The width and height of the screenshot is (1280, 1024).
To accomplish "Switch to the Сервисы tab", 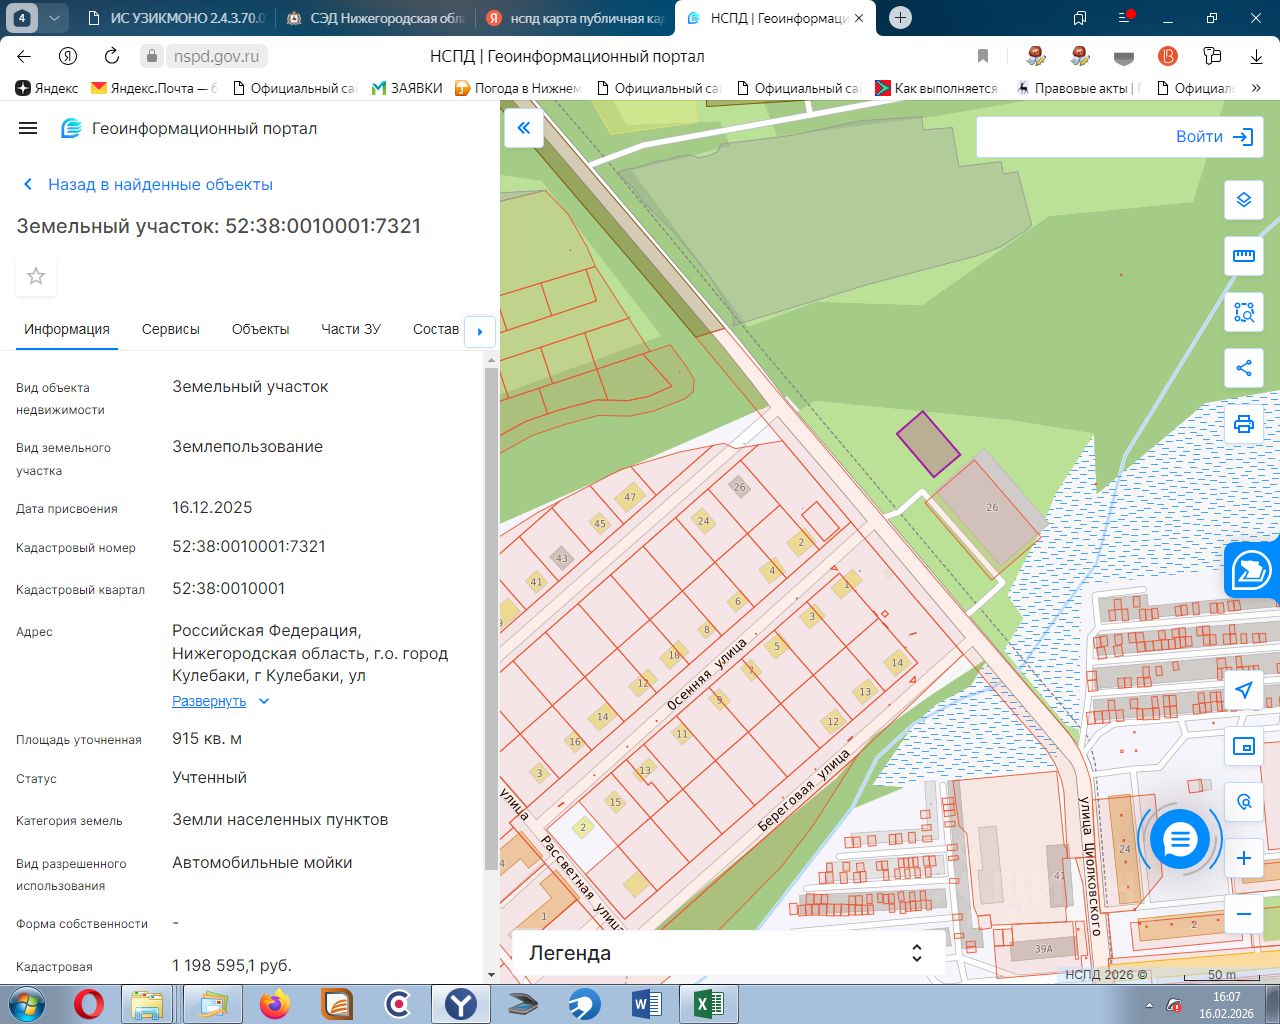I will (x=170, y=329).
